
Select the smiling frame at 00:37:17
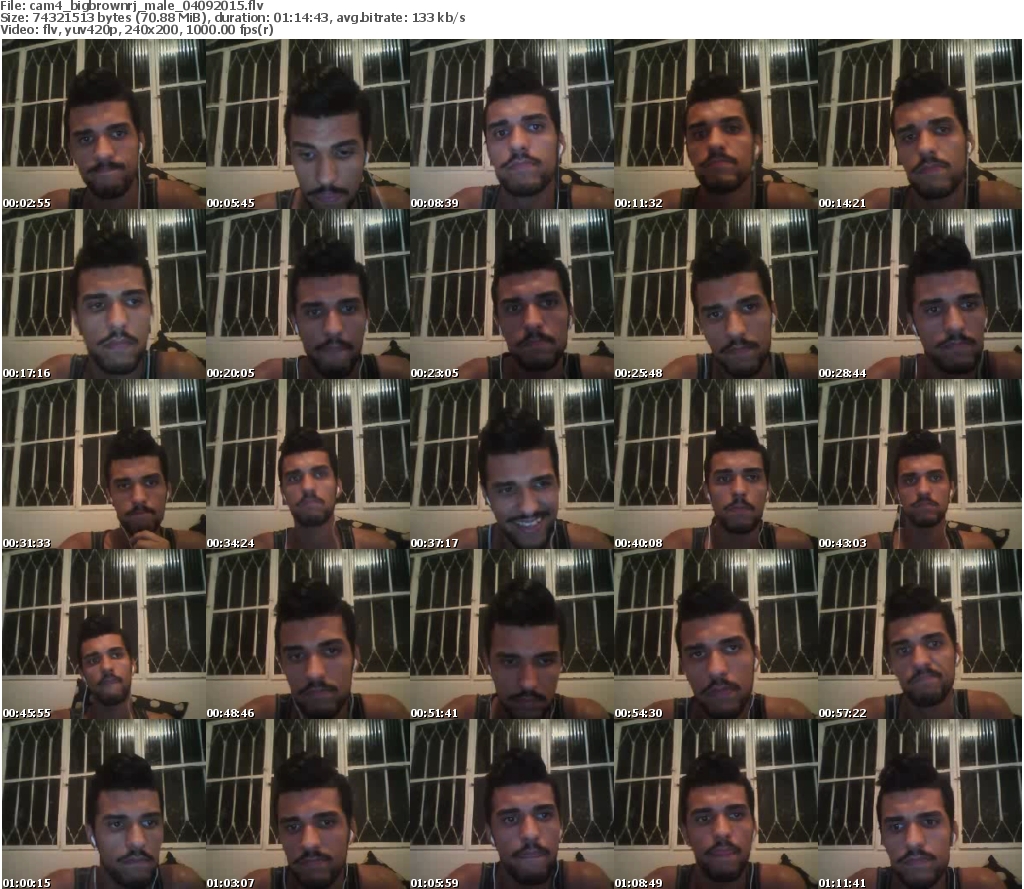coord(512,464)
